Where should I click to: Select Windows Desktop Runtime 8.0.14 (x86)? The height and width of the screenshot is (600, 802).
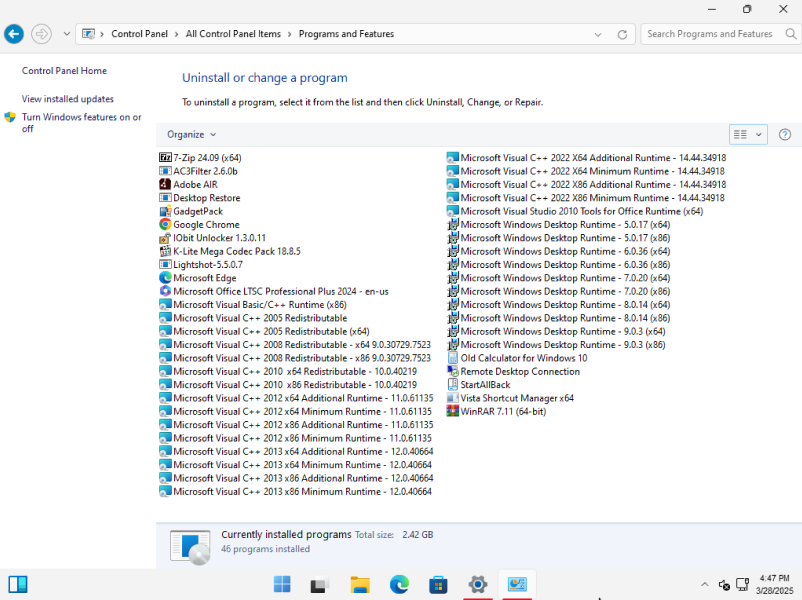tap(559, 318)
